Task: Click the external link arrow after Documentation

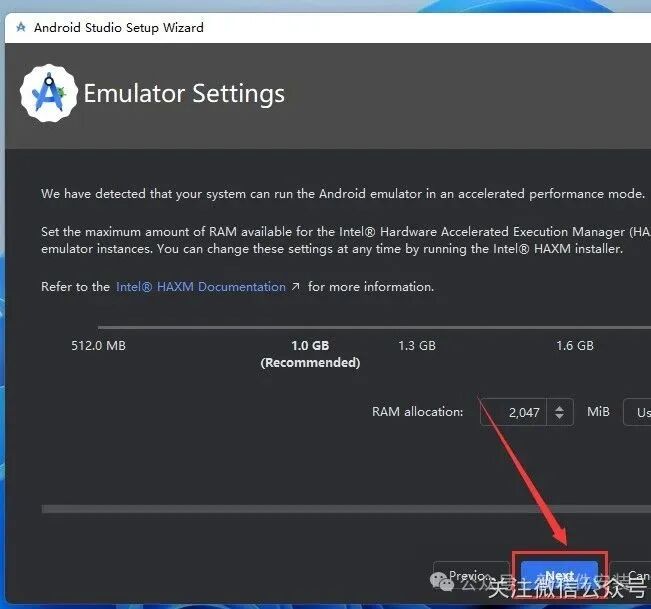Action: tap(296, 286)
